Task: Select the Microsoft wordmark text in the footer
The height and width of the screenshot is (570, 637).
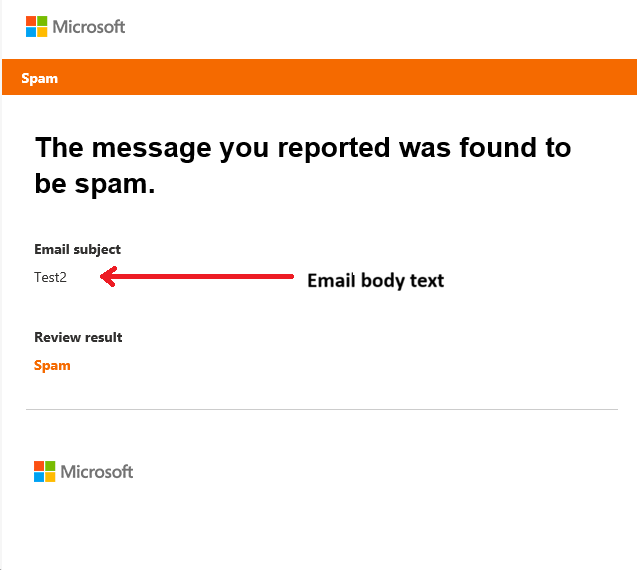Action: (x=97, y=471)
